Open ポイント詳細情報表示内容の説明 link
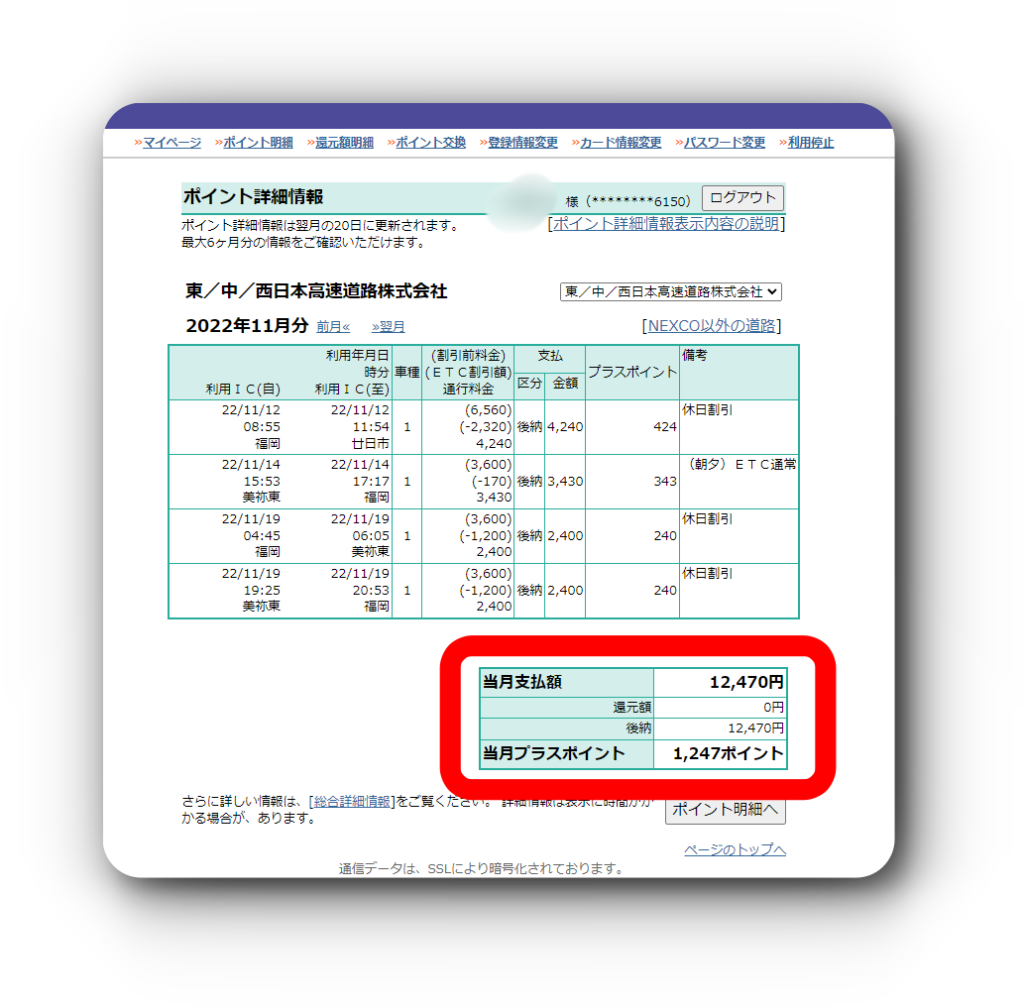 [x=666, y=223]
